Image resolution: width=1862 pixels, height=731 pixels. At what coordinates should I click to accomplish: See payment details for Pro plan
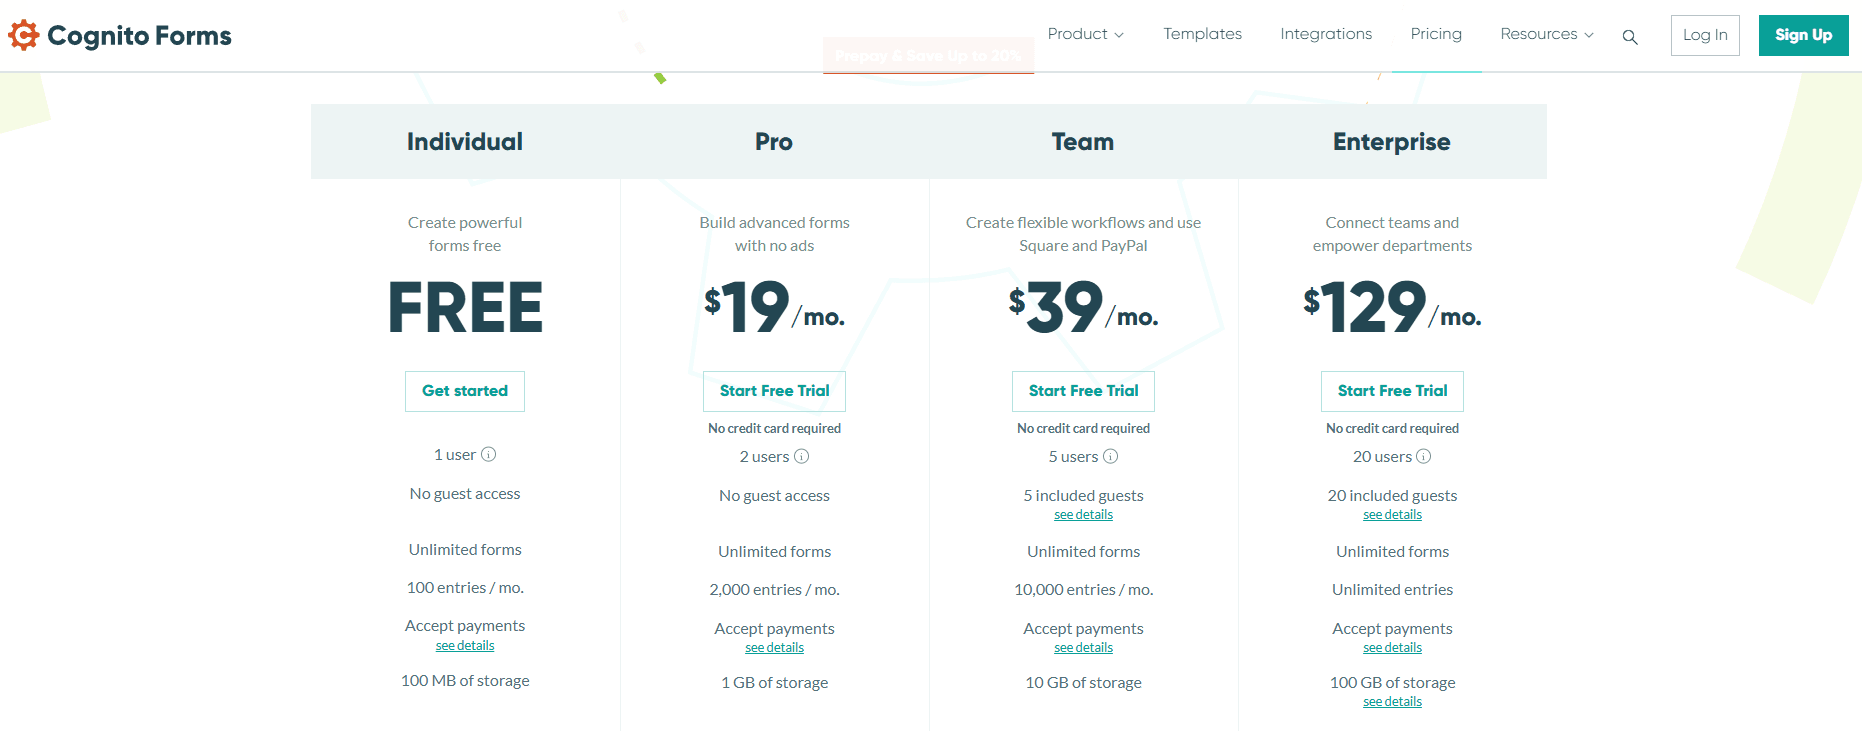775,648
